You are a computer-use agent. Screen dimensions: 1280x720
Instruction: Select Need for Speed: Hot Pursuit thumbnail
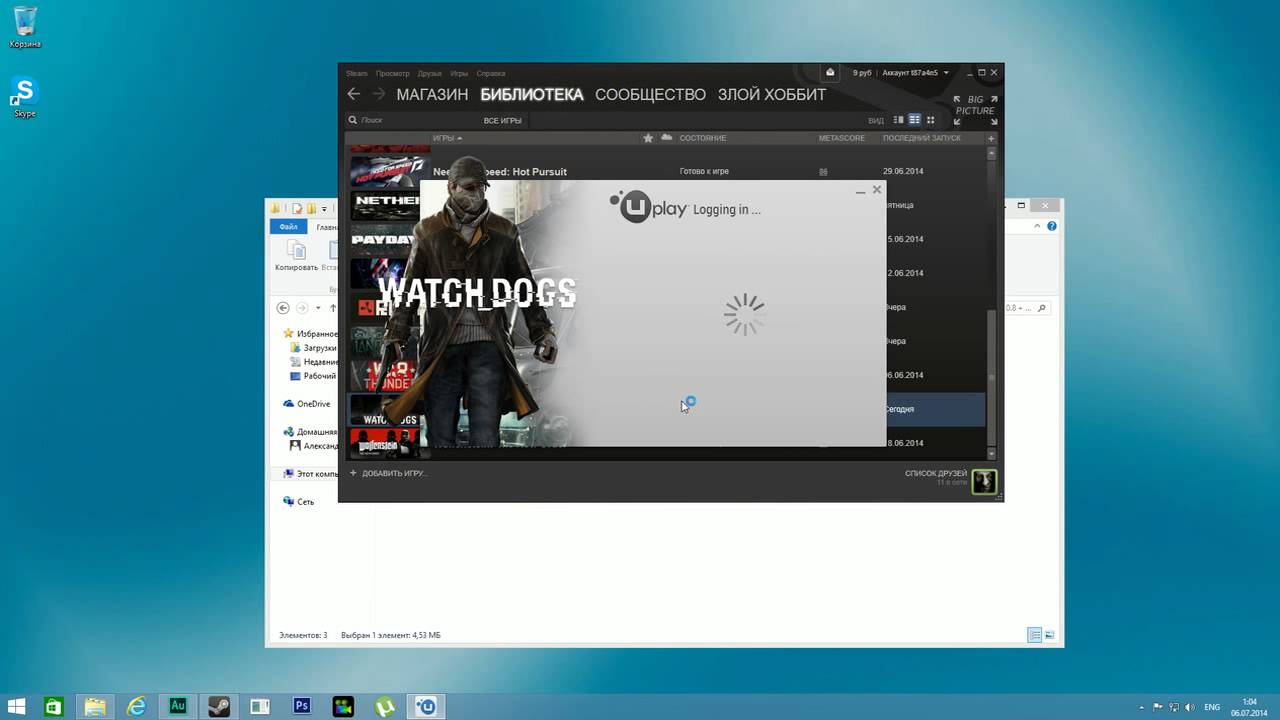(x=388, y=171)
